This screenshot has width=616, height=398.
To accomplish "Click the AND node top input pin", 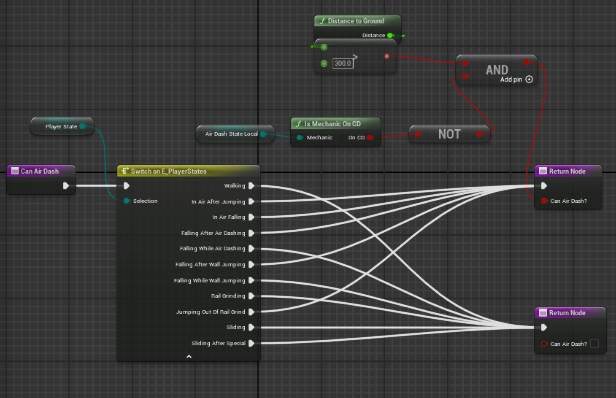I will point(466,63).
